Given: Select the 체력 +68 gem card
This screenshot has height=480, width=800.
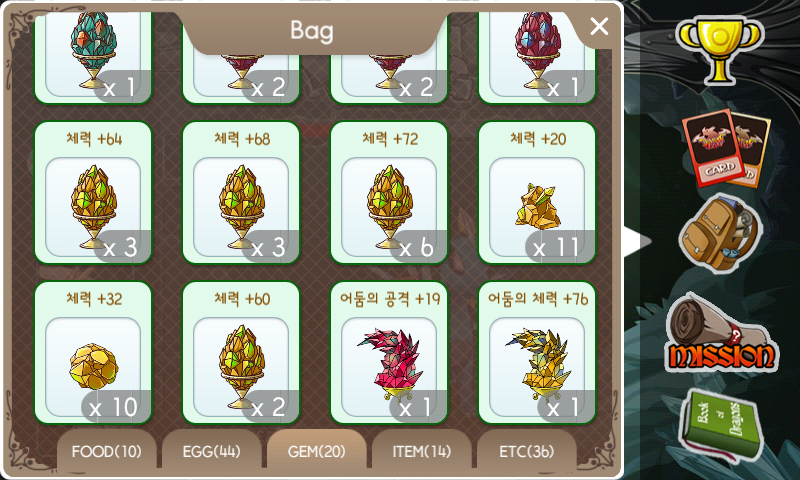Looking at the screenshot, I should pos(241,193).
